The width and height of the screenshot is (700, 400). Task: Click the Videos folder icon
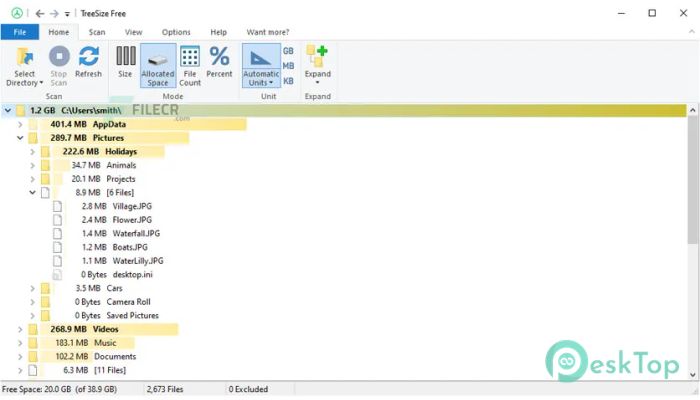coord(33,329)
